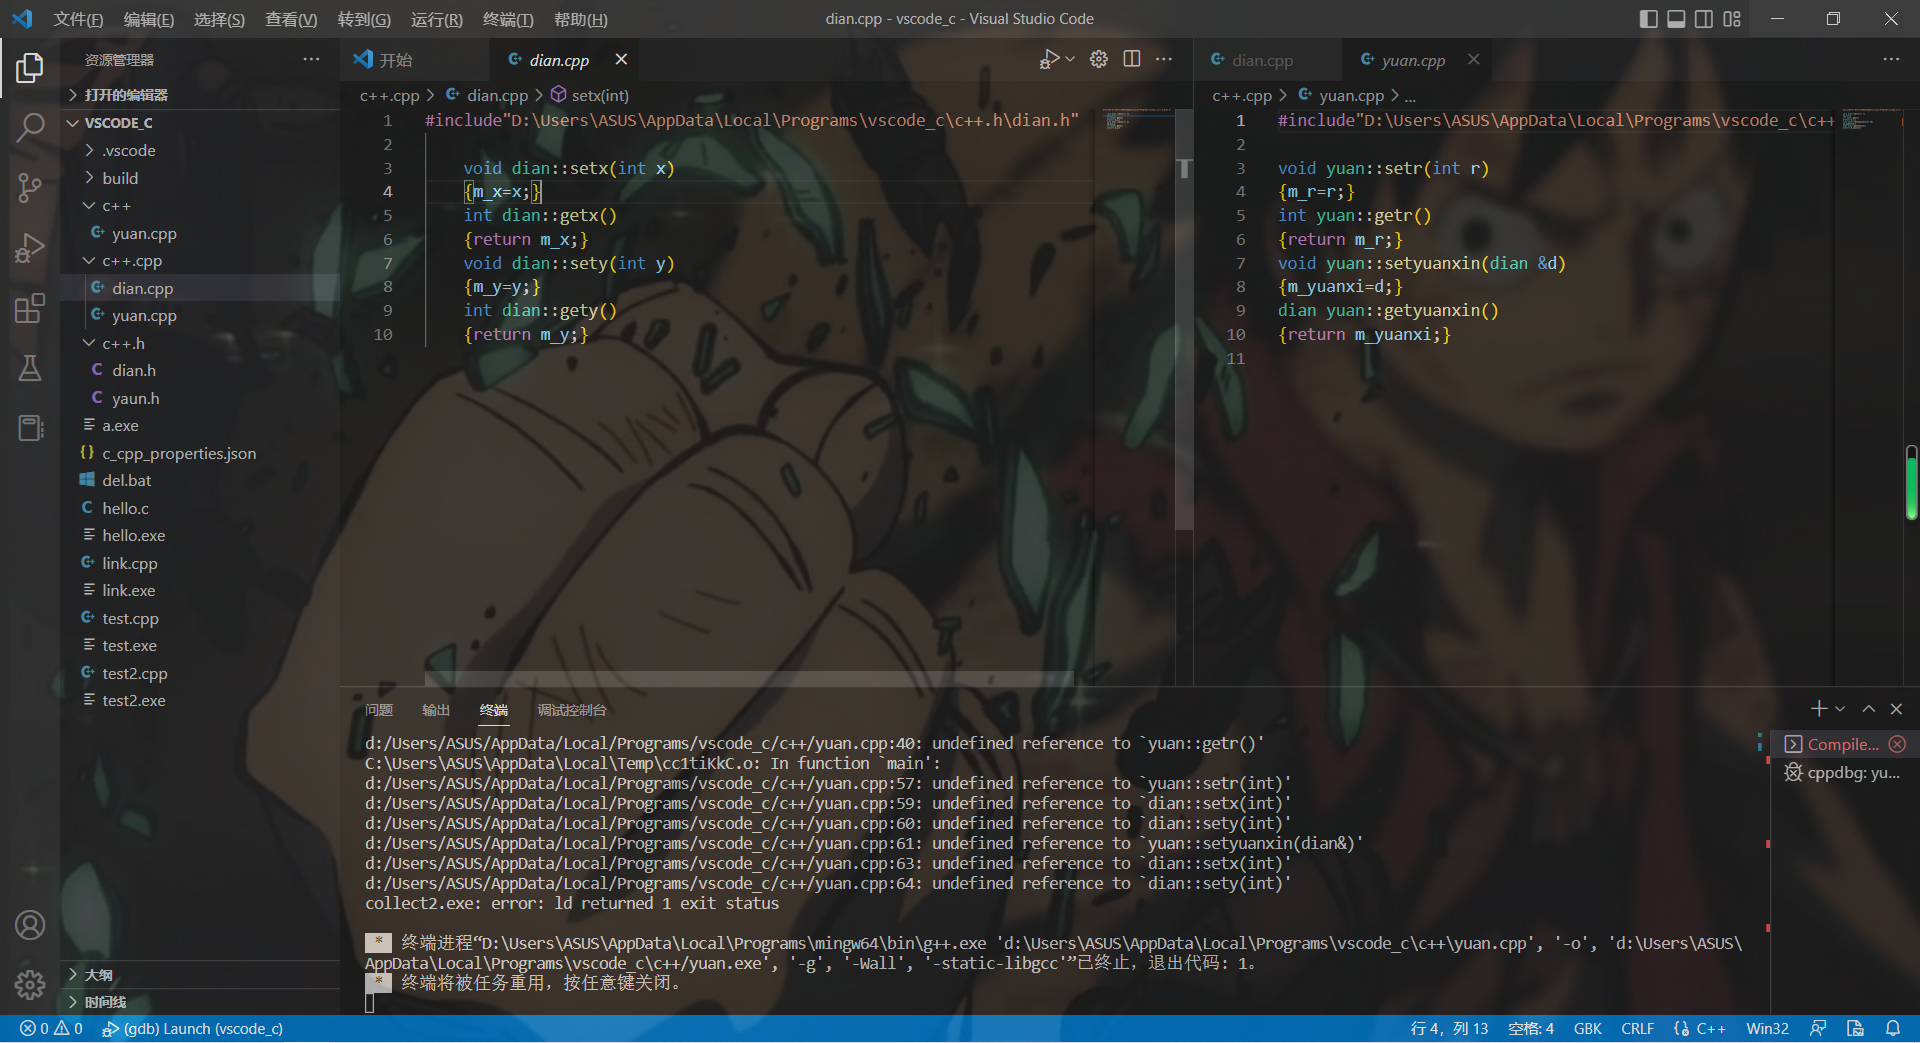The image size is (1920, 1043).
Task: Open the 编辑(E) menu
Action: pos(148,19)
